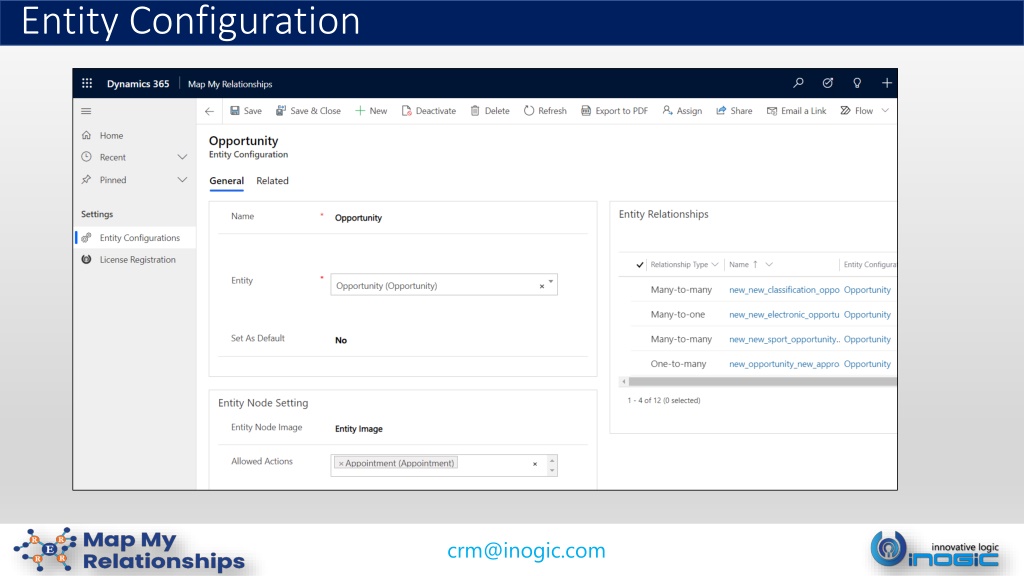Click Entity Node Image value
The width and height of the screenshot is (1024, 576).
coord(359,429)
